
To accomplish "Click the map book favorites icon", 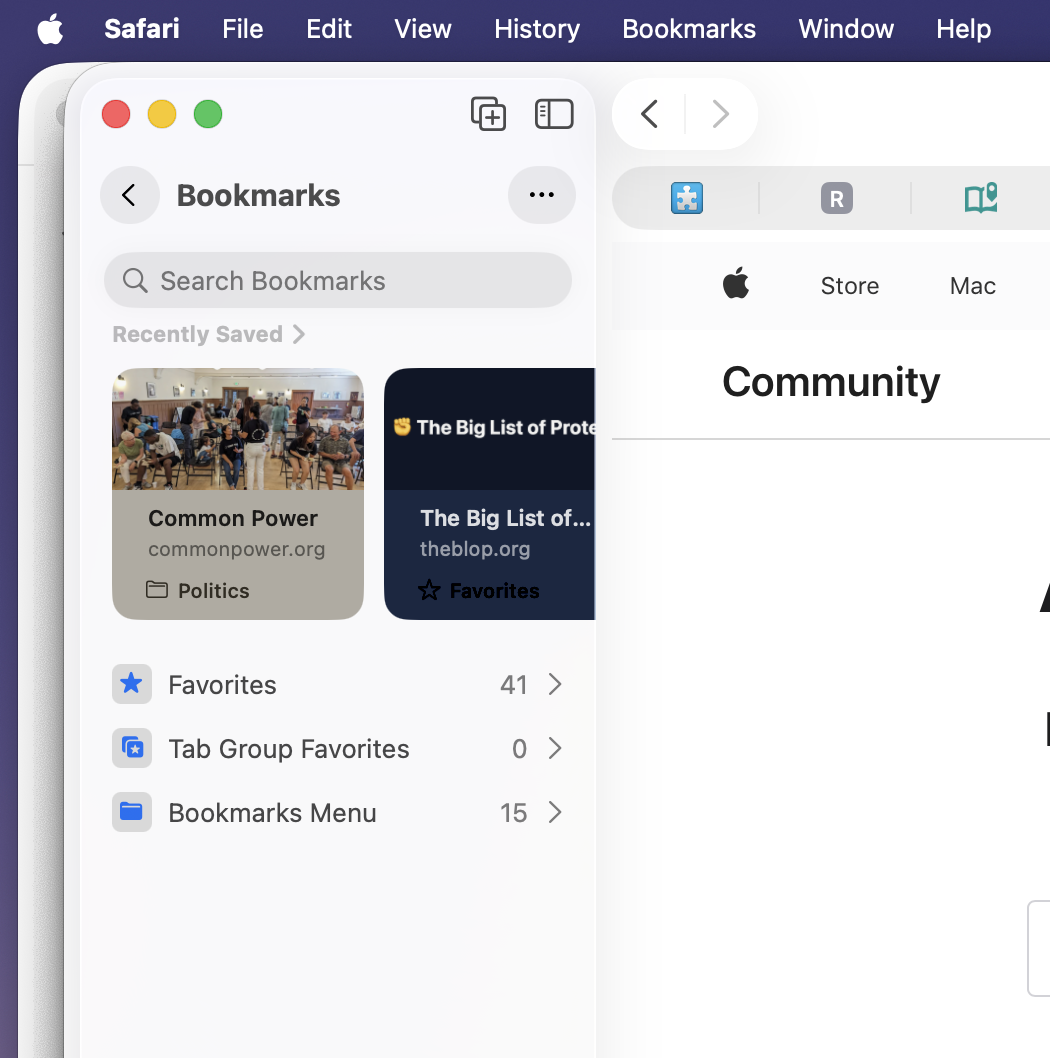I will coord(981,198).
